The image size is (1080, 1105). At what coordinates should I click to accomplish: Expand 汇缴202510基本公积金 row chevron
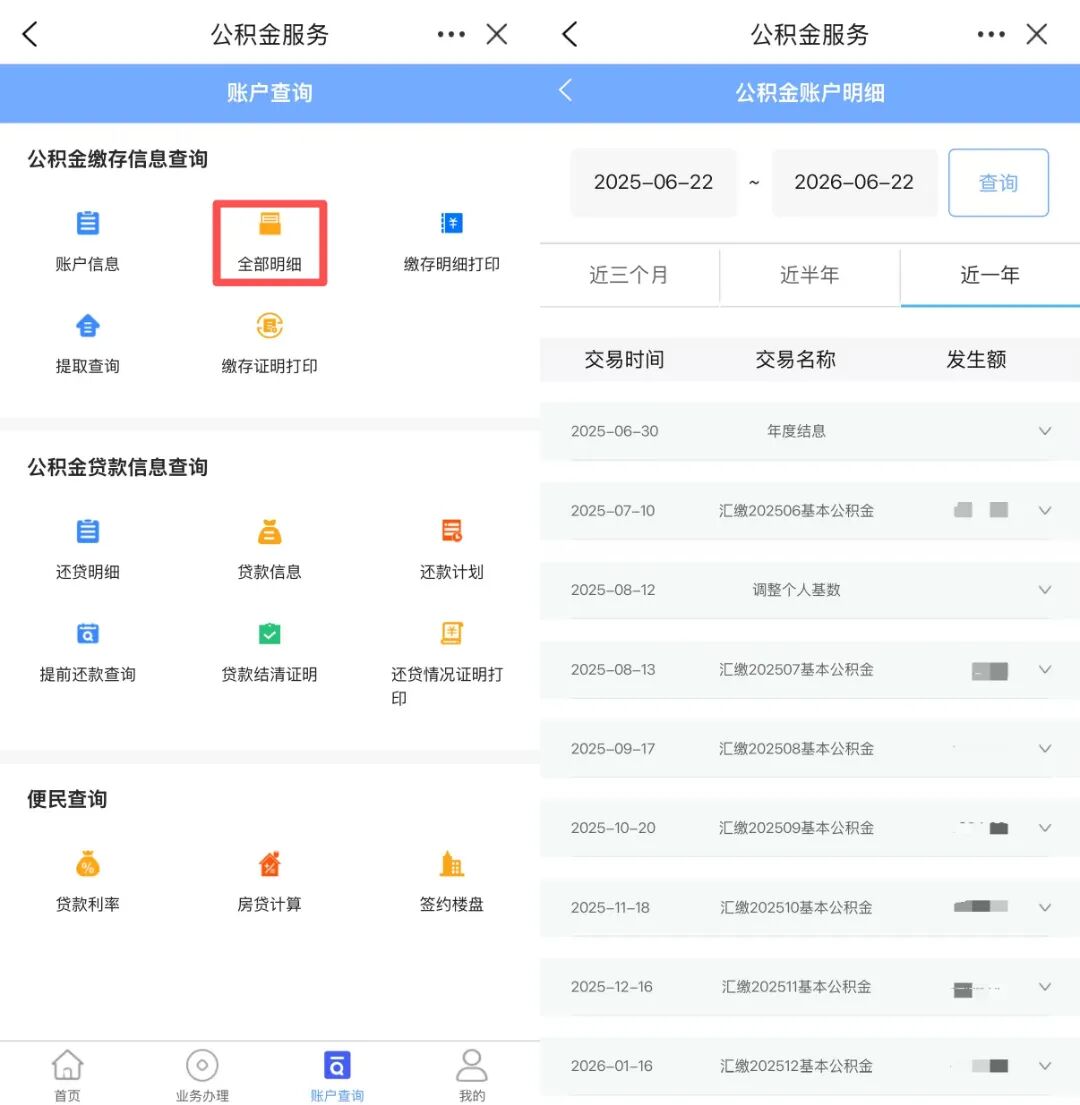(x=1045, y=907)
